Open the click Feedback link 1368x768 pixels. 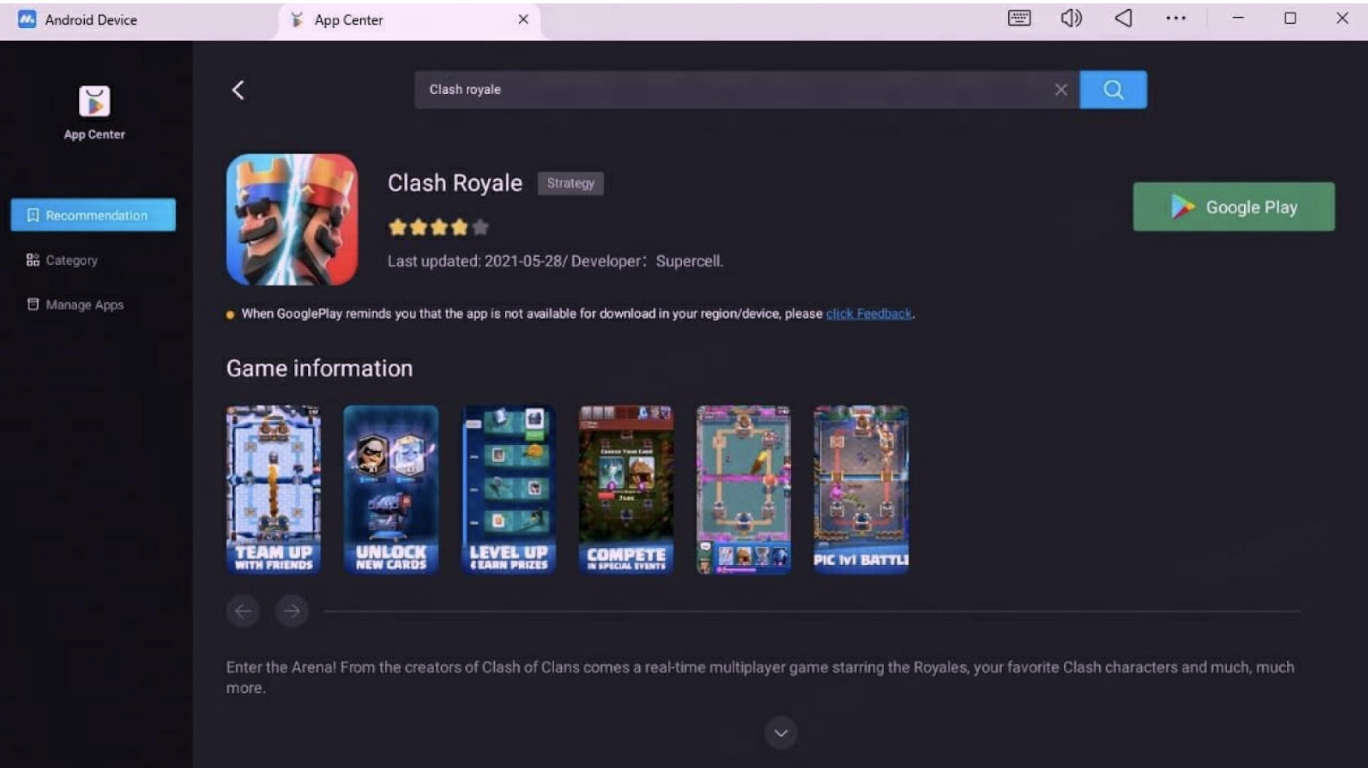click(868, 312)
